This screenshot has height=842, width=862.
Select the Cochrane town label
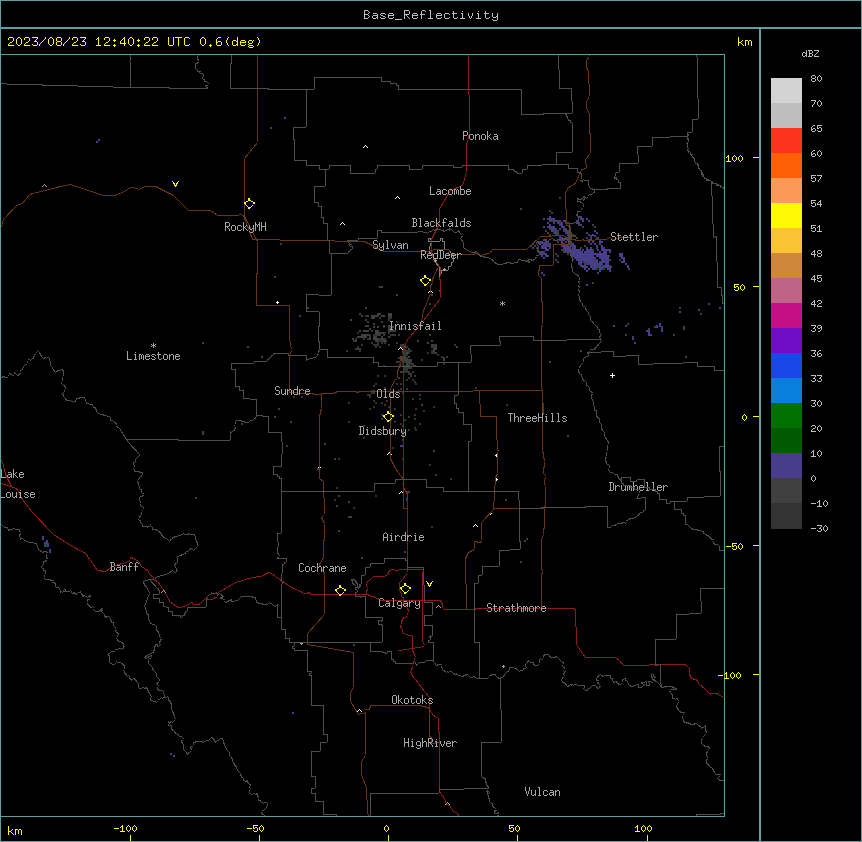pos(322,568)
